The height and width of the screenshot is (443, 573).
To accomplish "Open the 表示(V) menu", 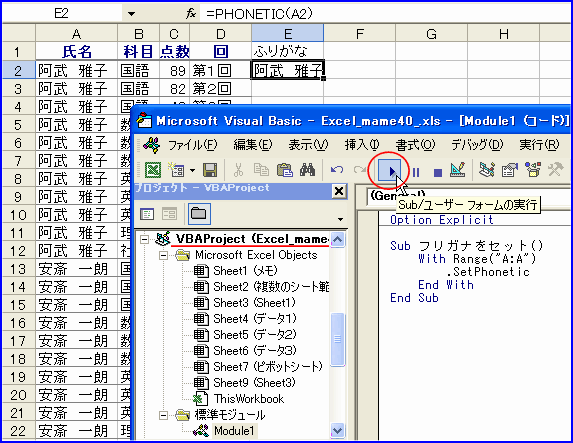I will click(308, 145).
